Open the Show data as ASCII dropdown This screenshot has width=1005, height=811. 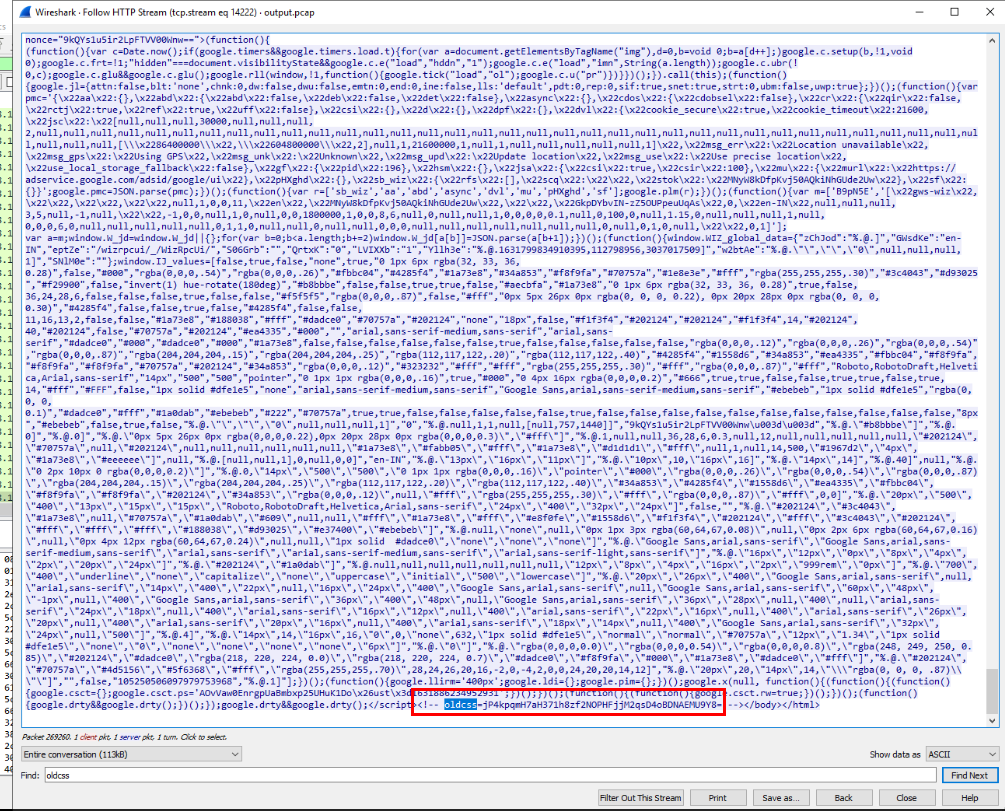(x=962, y=755)
